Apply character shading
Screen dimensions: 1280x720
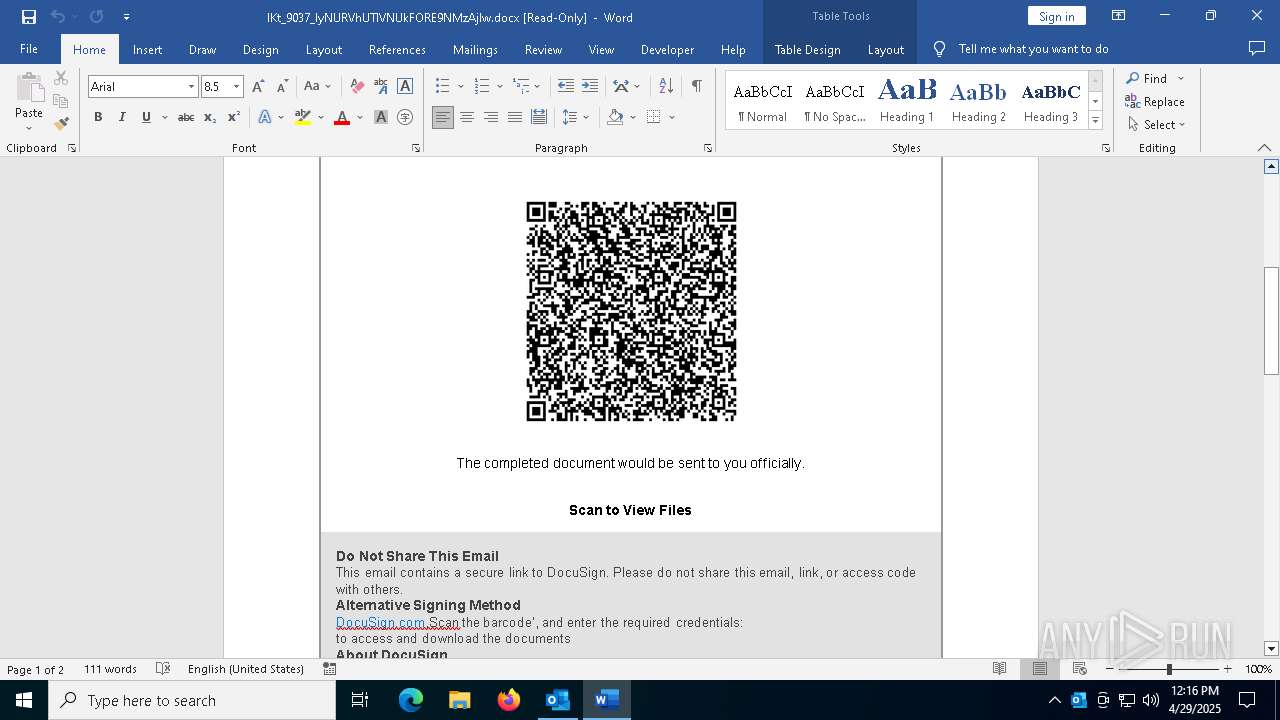(381, 117)
